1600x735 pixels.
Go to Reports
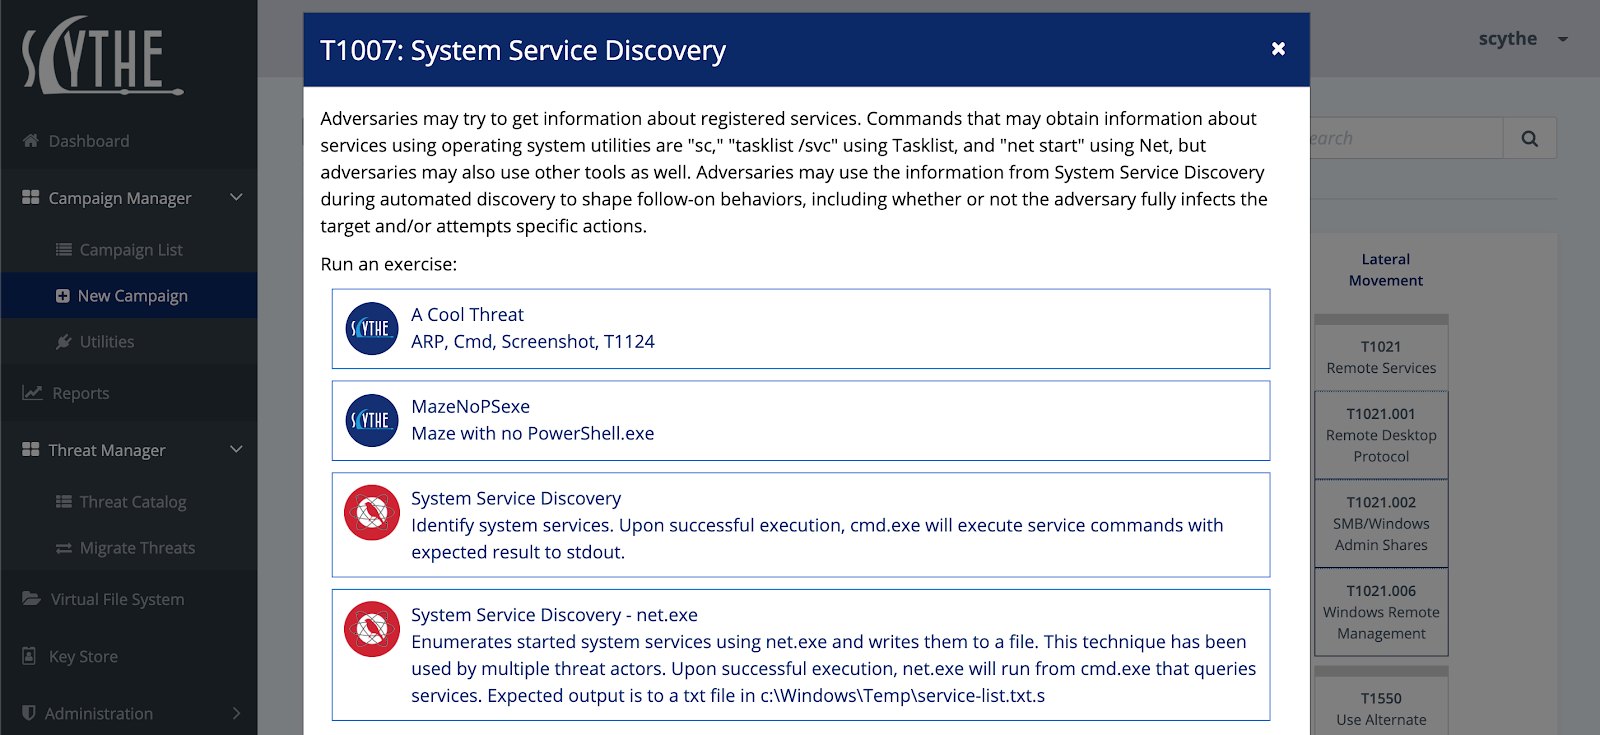(x=81, y=393)
